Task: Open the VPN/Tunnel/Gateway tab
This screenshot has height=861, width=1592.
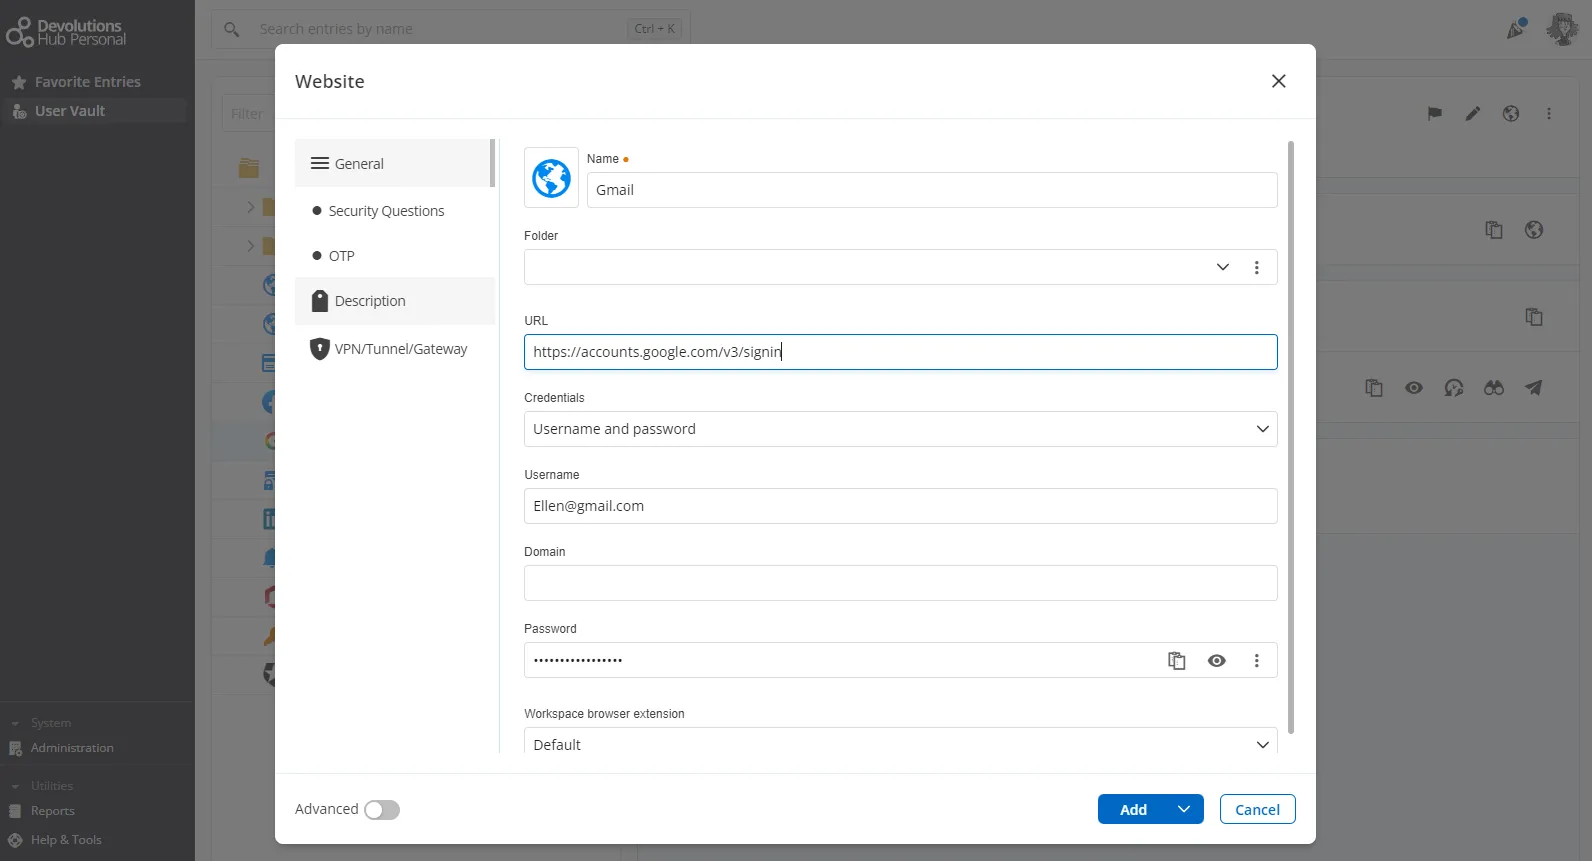Action: pyautogui.click(x=394, y=349)
